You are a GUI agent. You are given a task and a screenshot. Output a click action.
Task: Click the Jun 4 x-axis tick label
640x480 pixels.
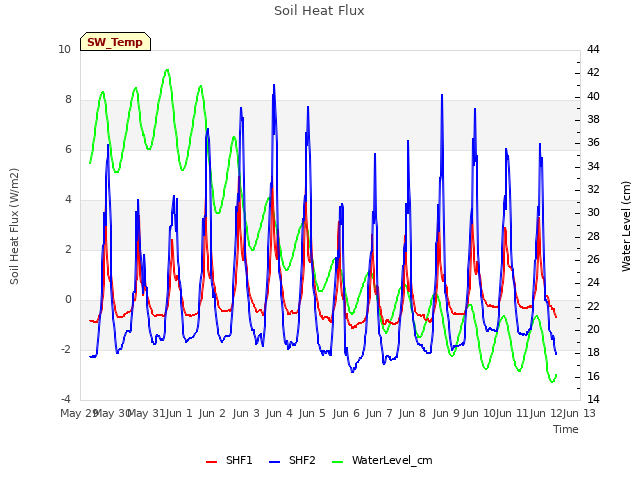pos(279,413)
